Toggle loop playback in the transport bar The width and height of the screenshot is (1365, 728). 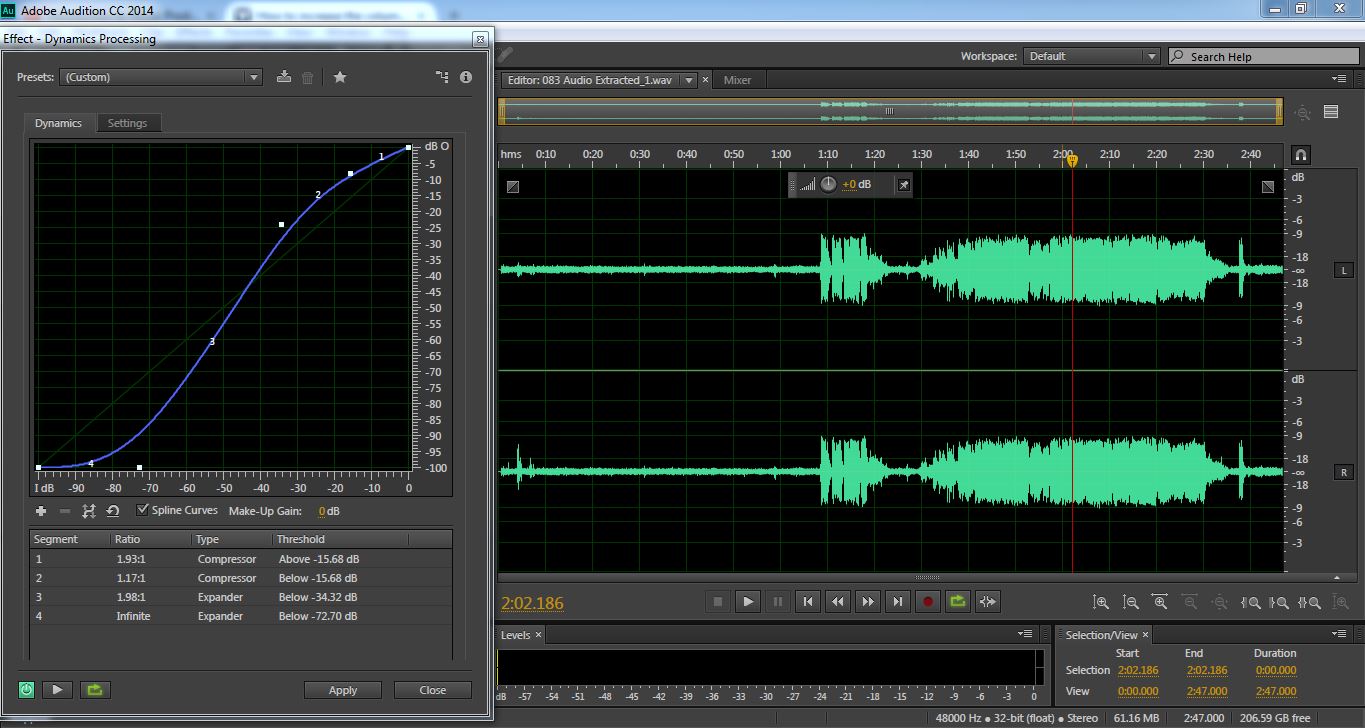pos(958,601)
